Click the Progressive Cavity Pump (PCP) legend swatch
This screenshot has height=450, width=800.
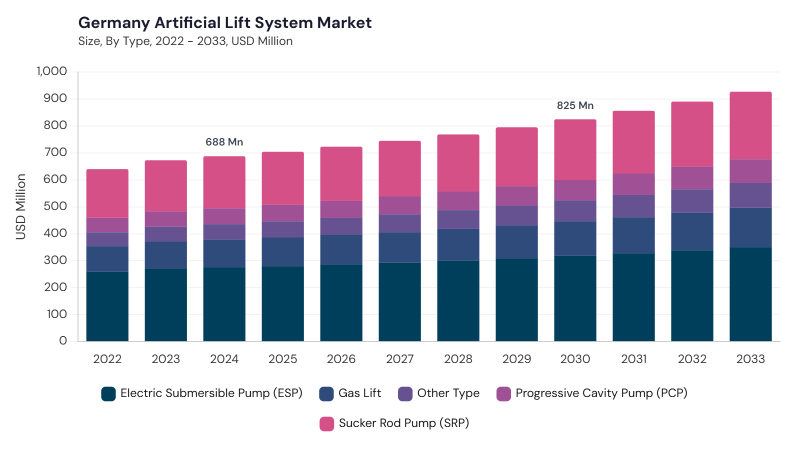coord(504,394)
